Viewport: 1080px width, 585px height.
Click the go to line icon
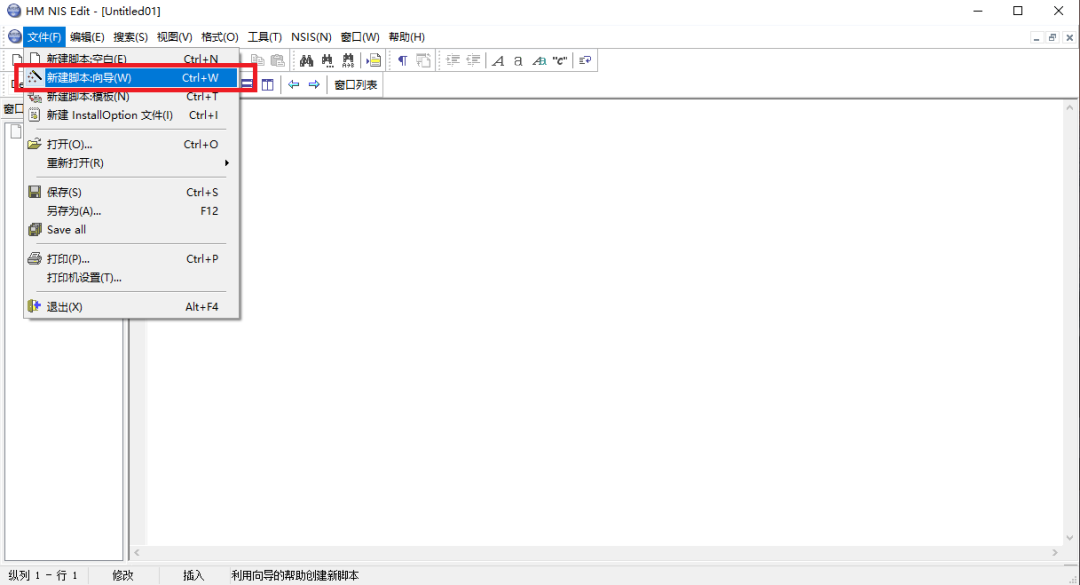[374, 60]
